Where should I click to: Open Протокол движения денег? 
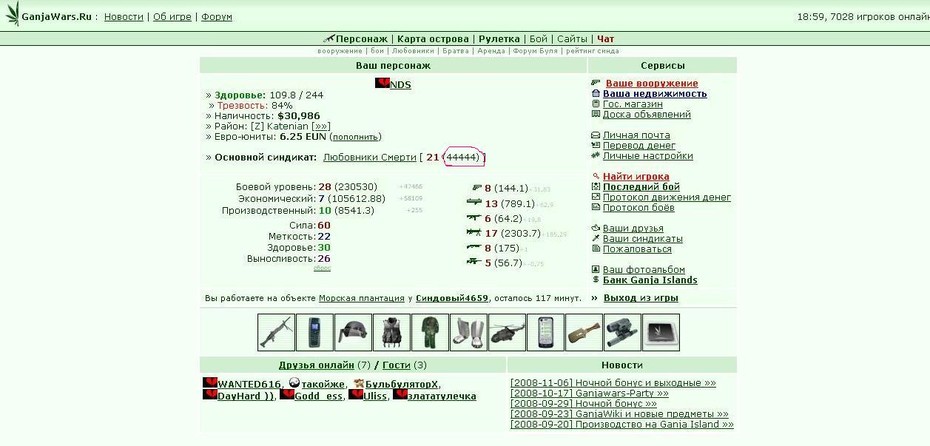point(667,197)
